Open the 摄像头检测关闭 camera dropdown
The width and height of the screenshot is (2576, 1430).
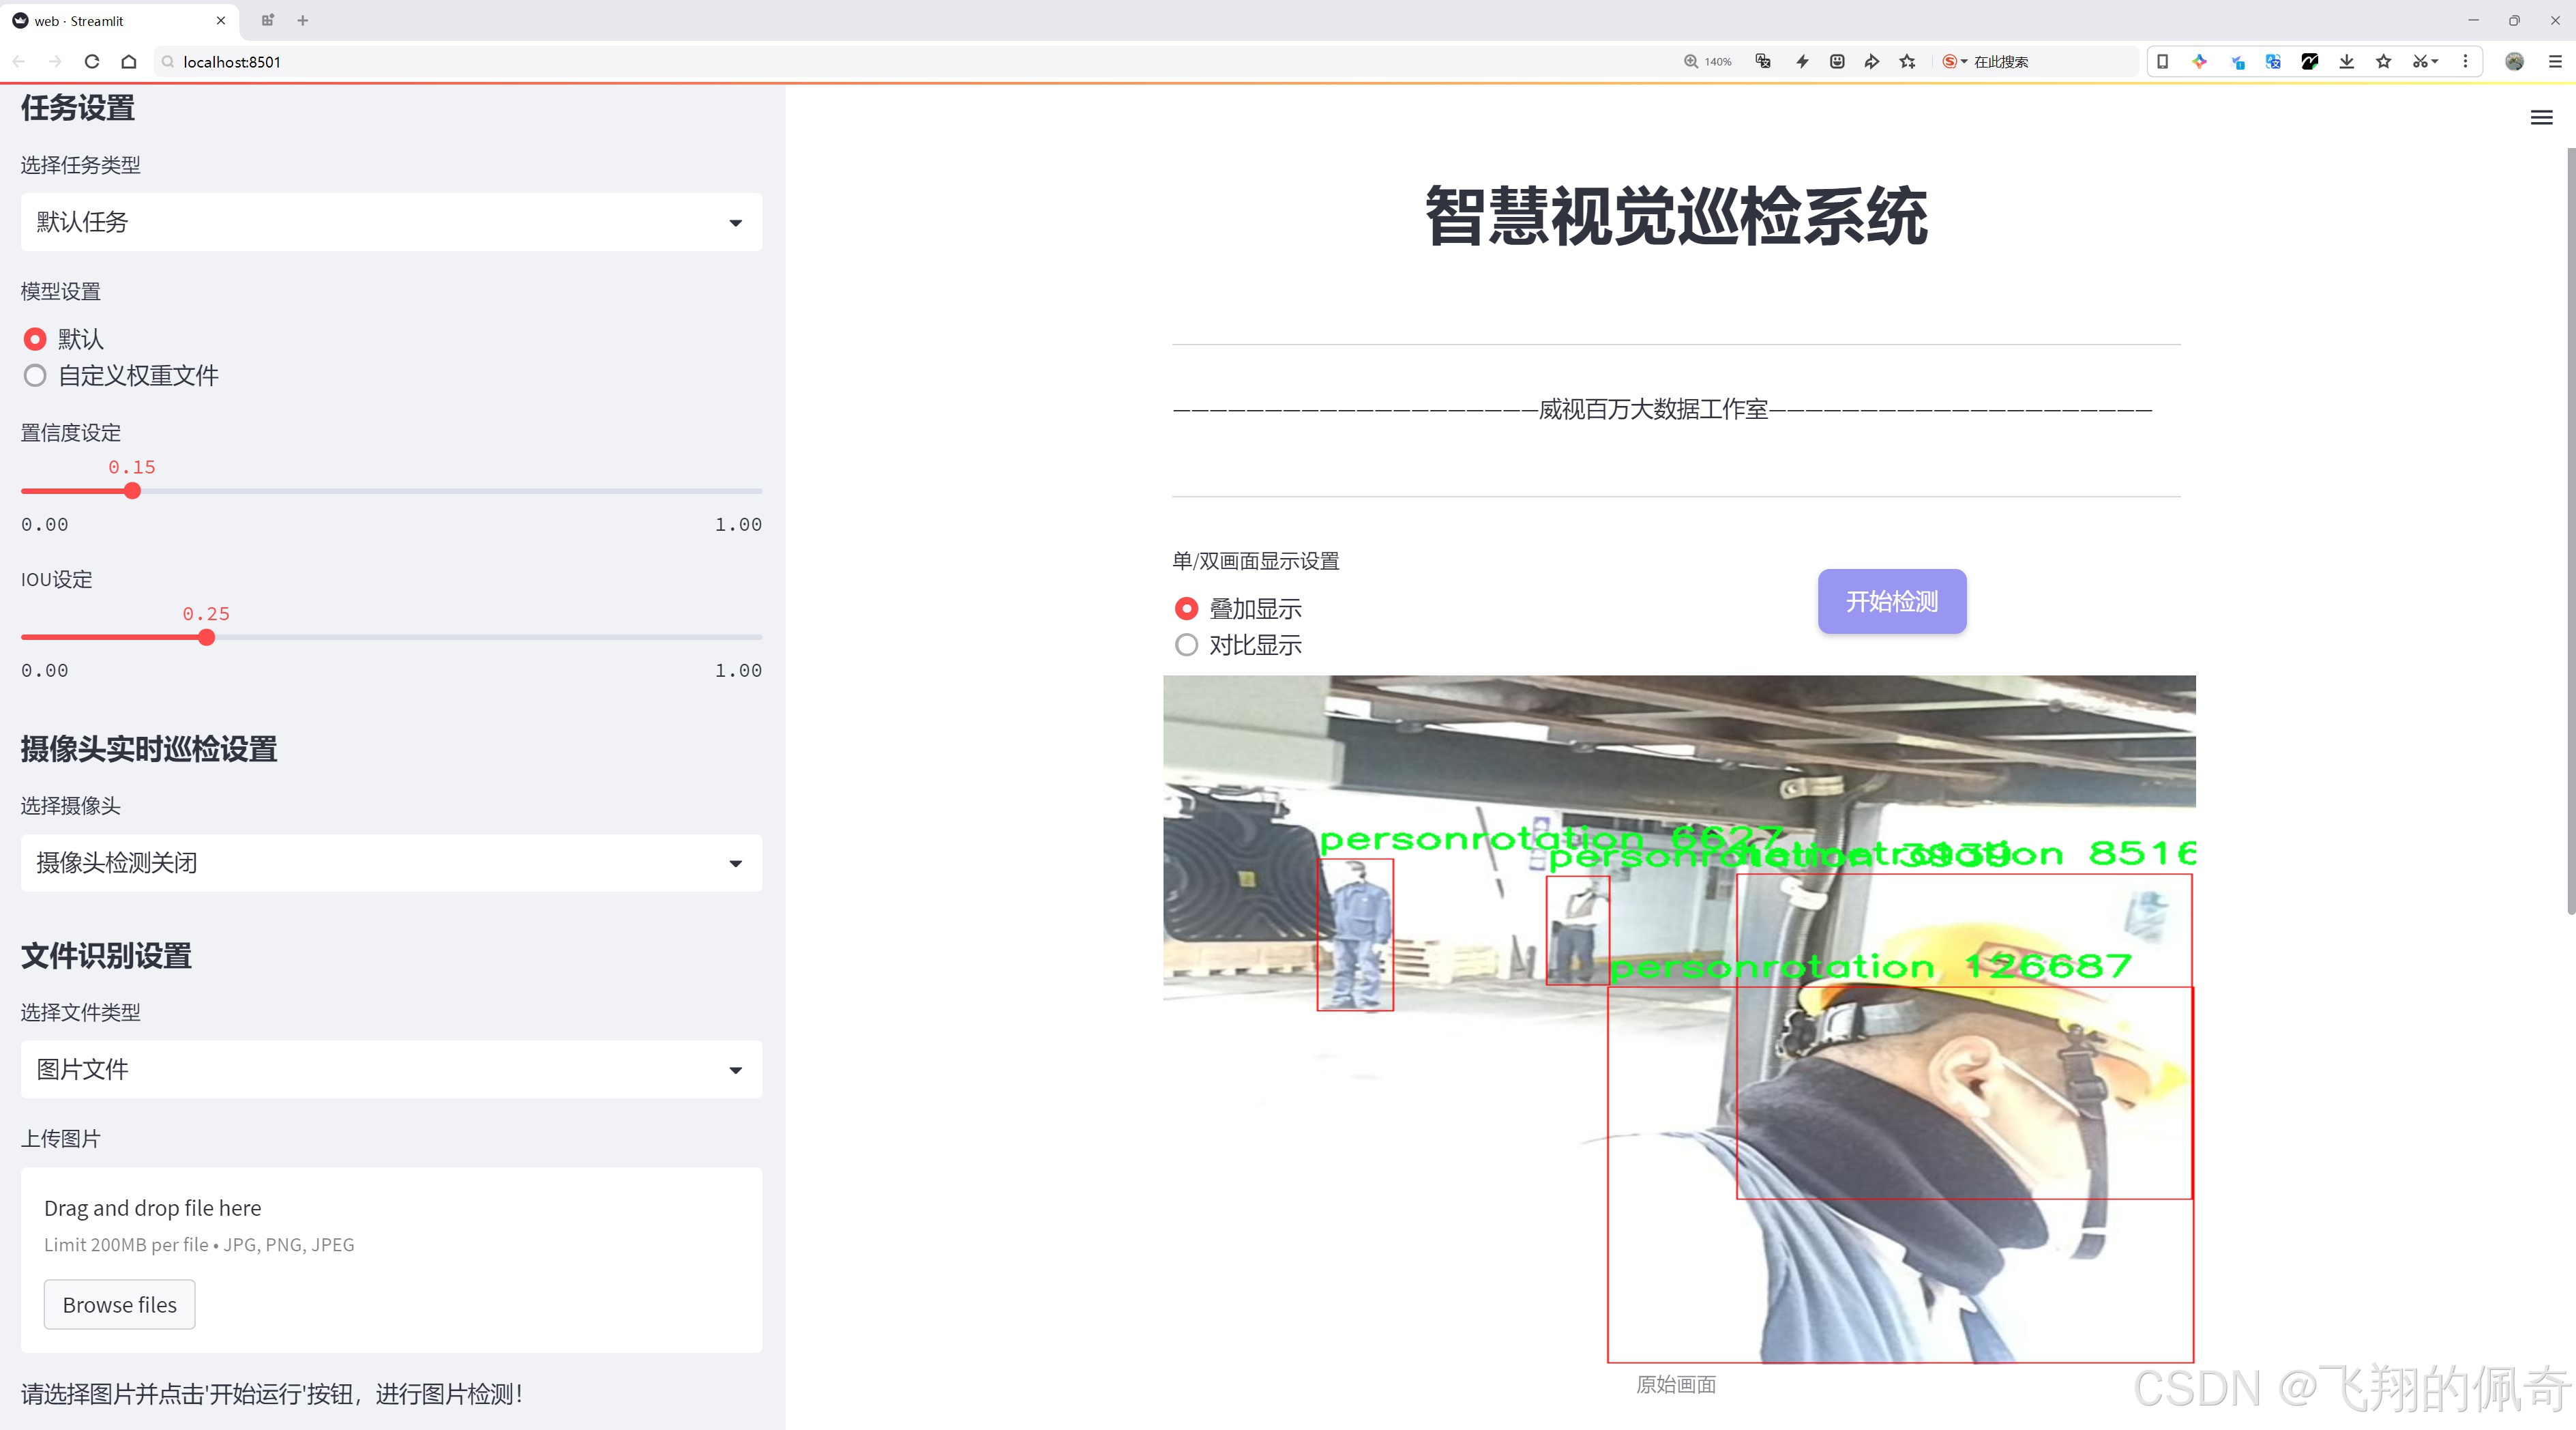coord(390,862)
